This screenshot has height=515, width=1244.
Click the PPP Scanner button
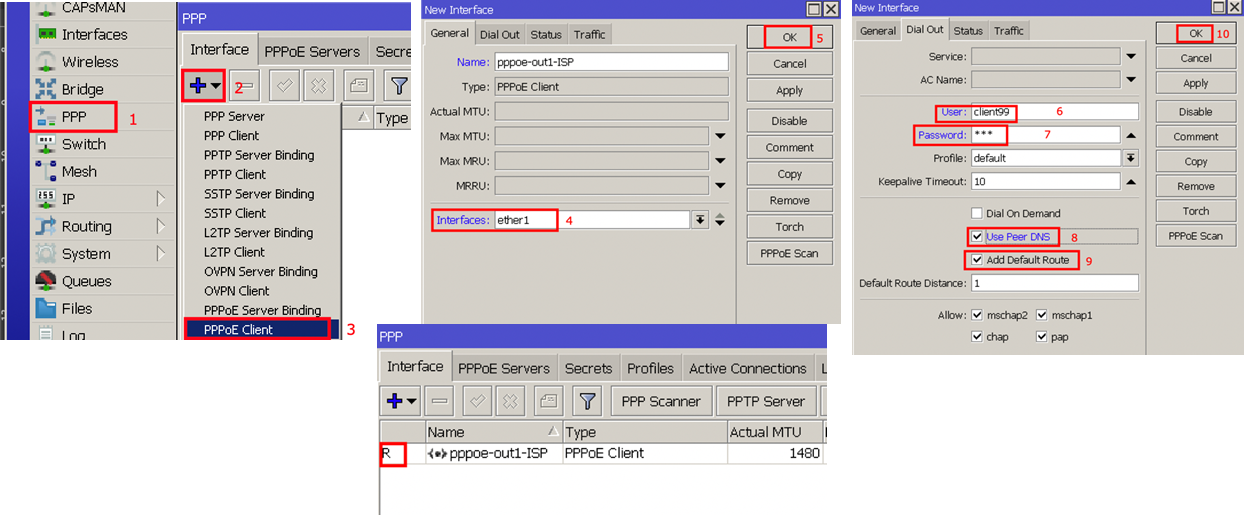click(661, 401)
